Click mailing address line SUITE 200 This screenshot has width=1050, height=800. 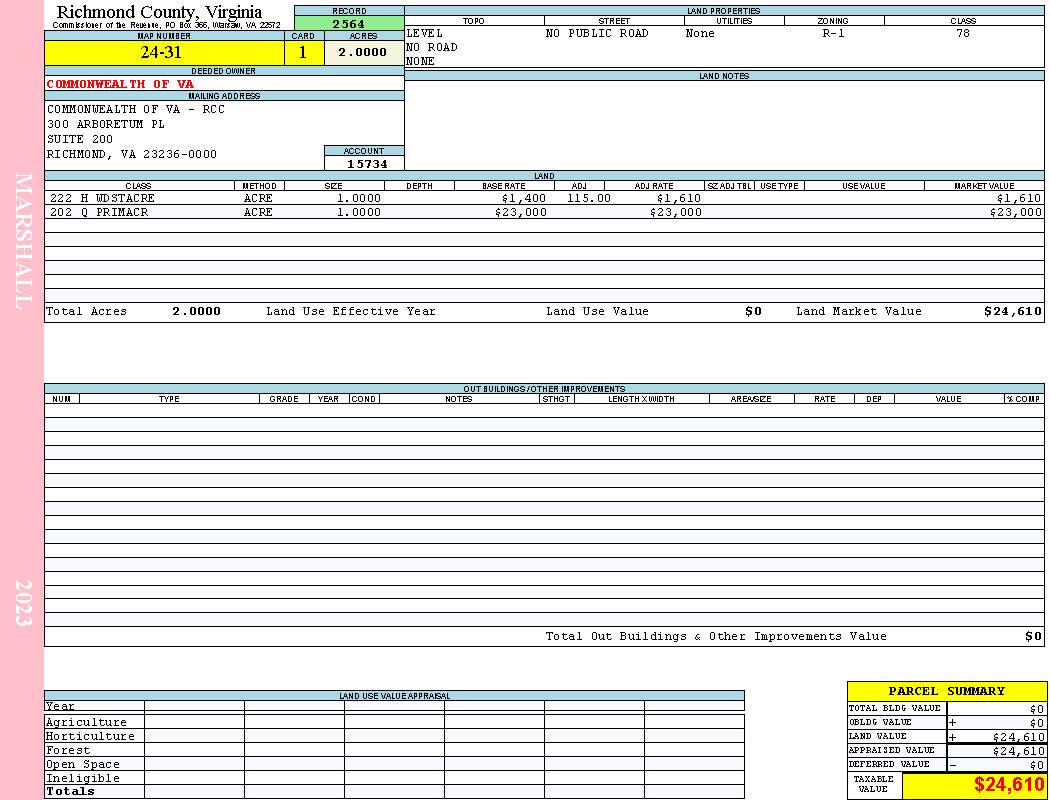[x=80, y=139]
